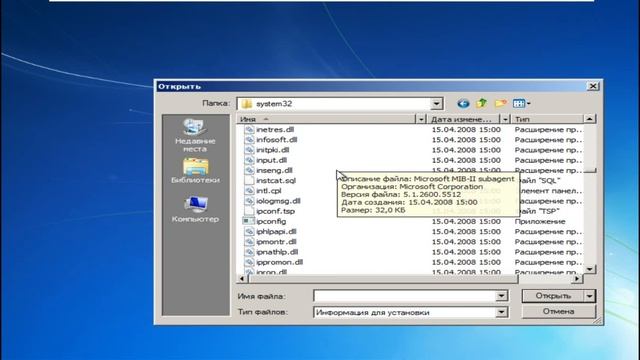Click the vertical scrollbar down arrow
This screenshot has width=640, height=360.
coord(589,269)
